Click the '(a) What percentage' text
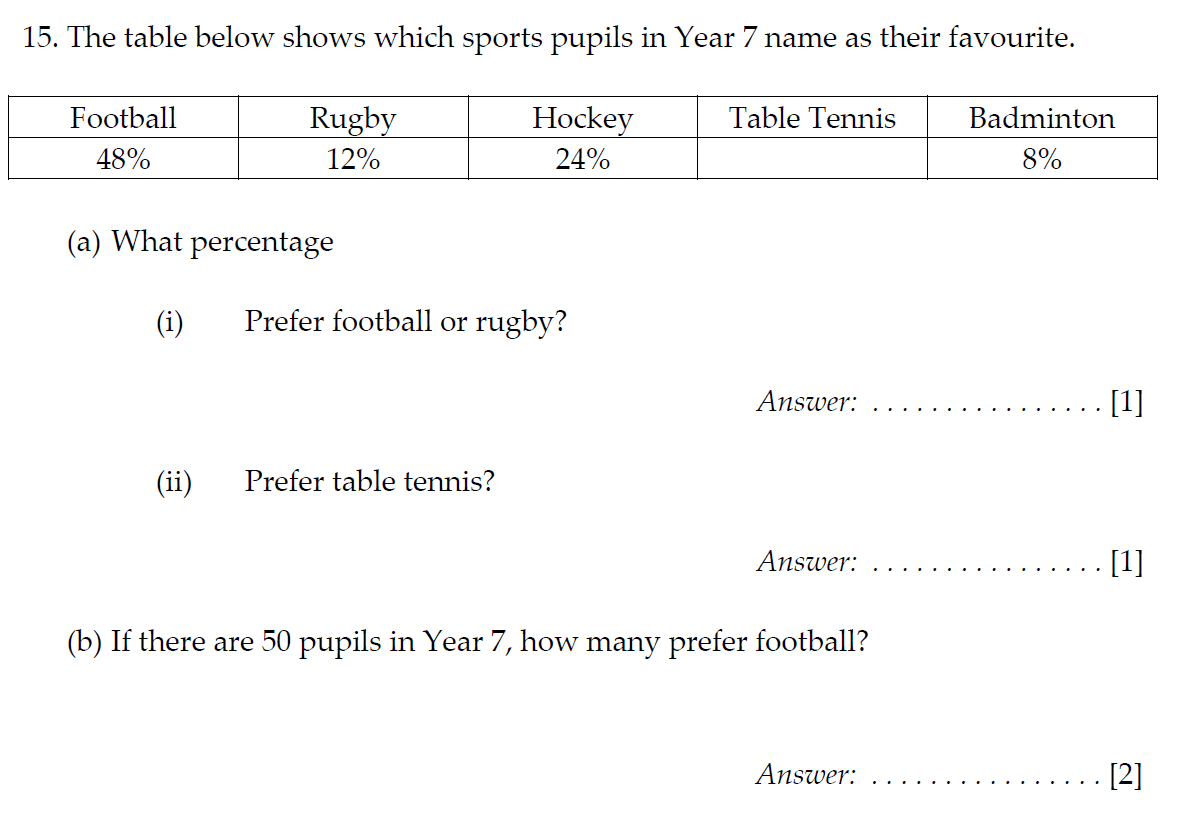The height and width of the screenshot is (814, 1181). click(x=200, y=242)
